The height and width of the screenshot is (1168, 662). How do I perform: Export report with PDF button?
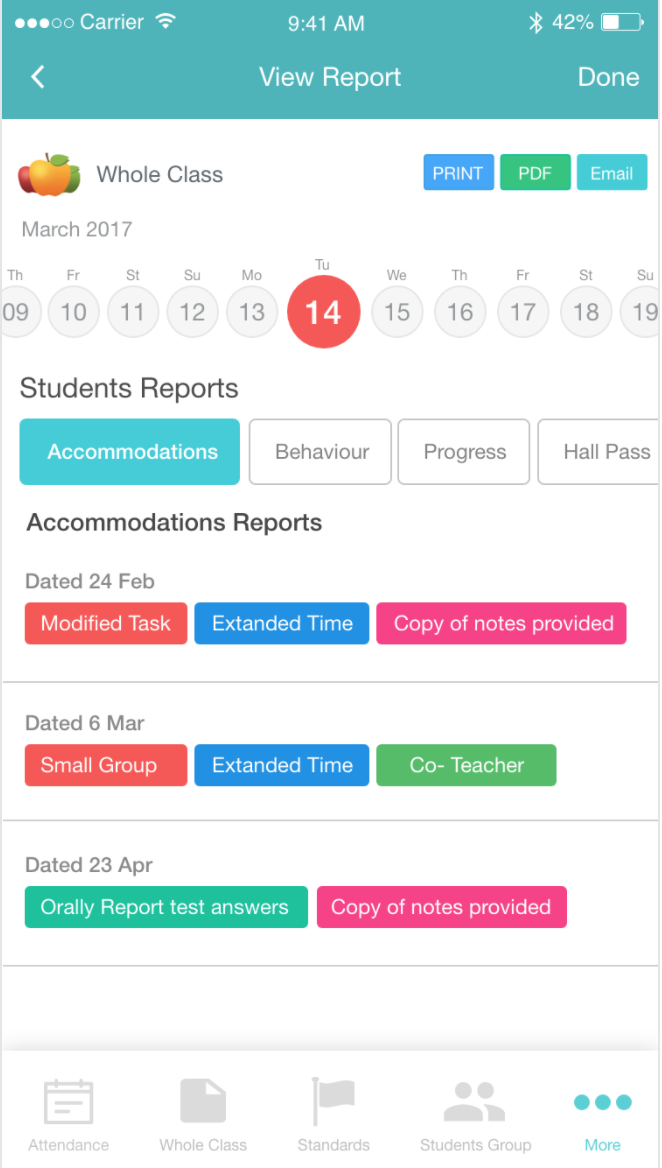click(535, 173)
